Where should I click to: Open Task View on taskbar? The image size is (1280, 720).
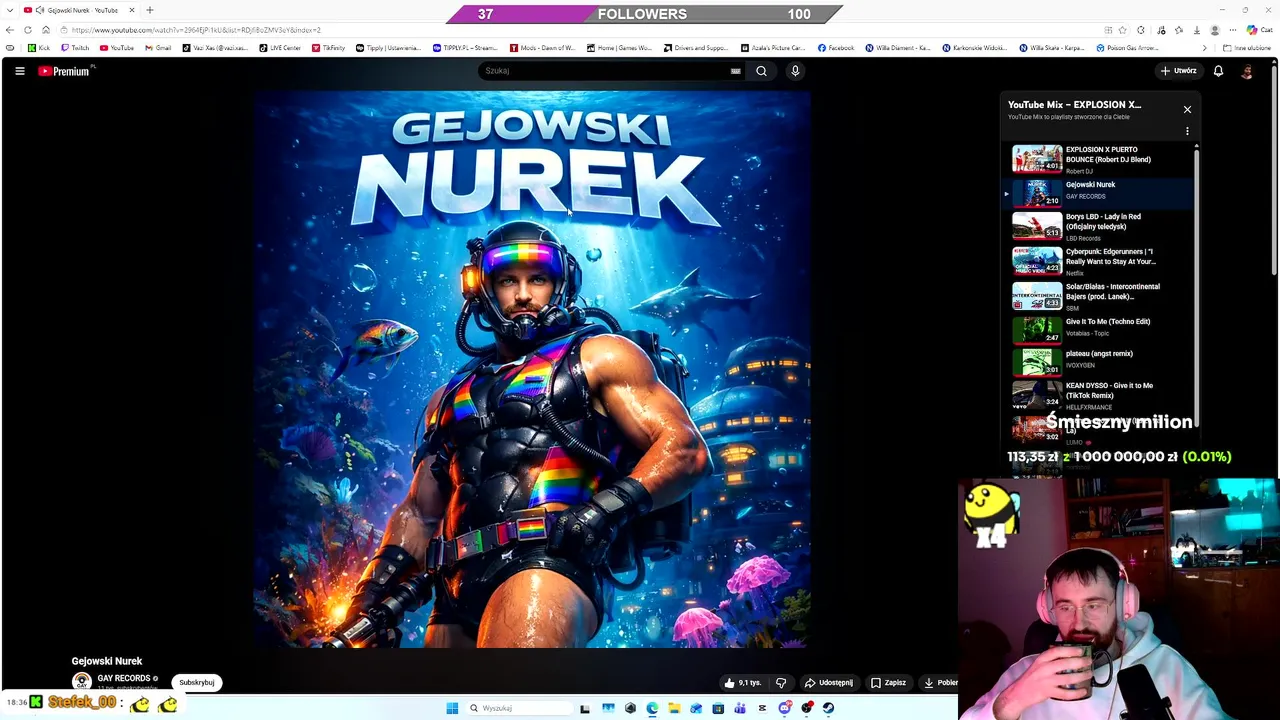coord(585,708)
